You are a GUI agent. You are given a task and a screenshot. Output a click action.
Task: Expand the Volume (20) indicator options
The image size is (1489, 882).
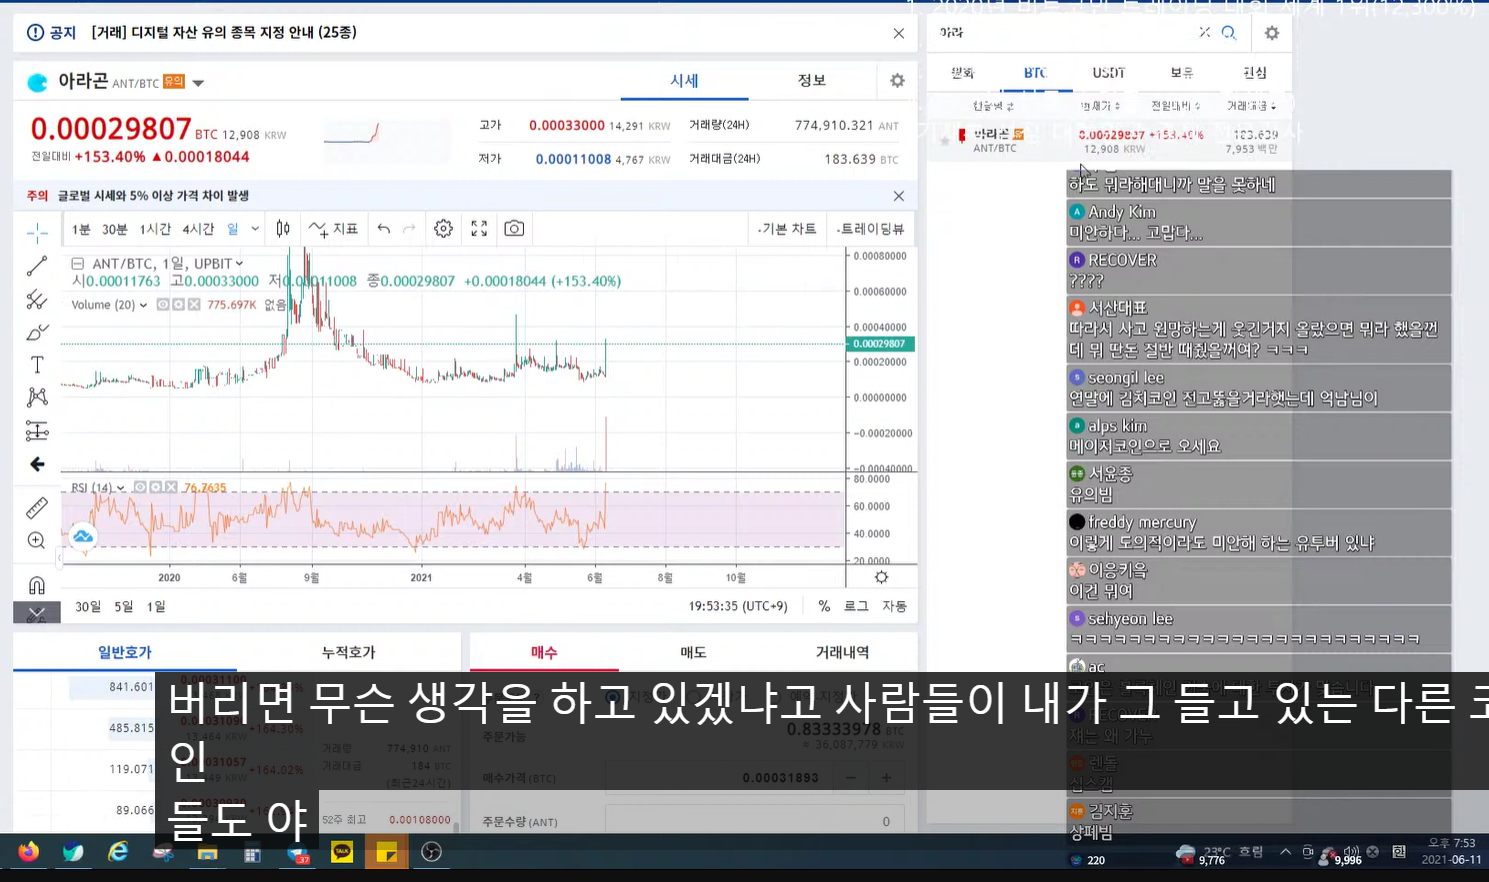click(143, 305)
